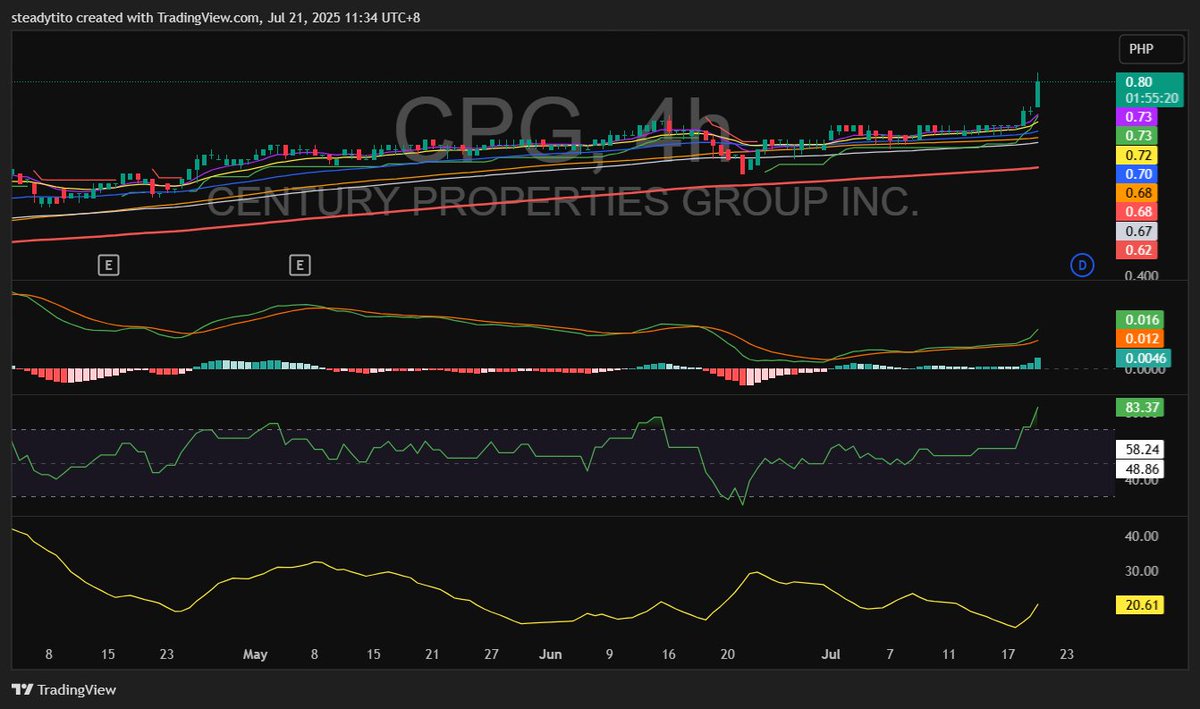The width and height of the screenshot is (1200, 709).
Task: Select the orange 0.68 price label
Action: point(1138,193)
